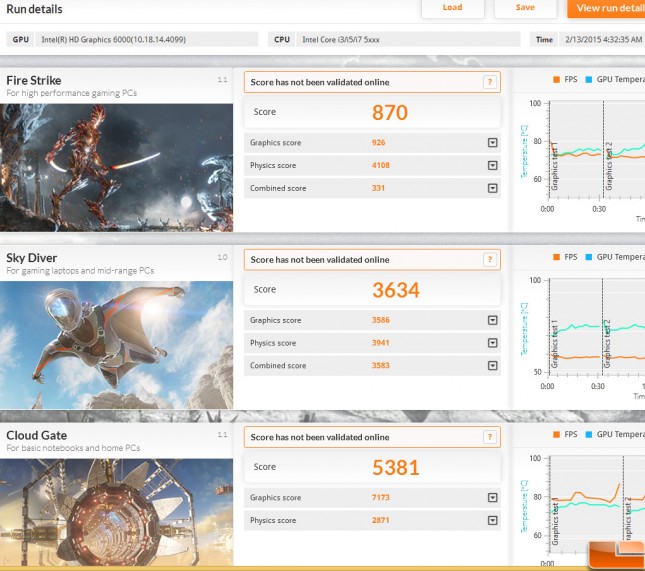
Task: Click the Fire Strike validation help icon
Action: tap(490, 82)
